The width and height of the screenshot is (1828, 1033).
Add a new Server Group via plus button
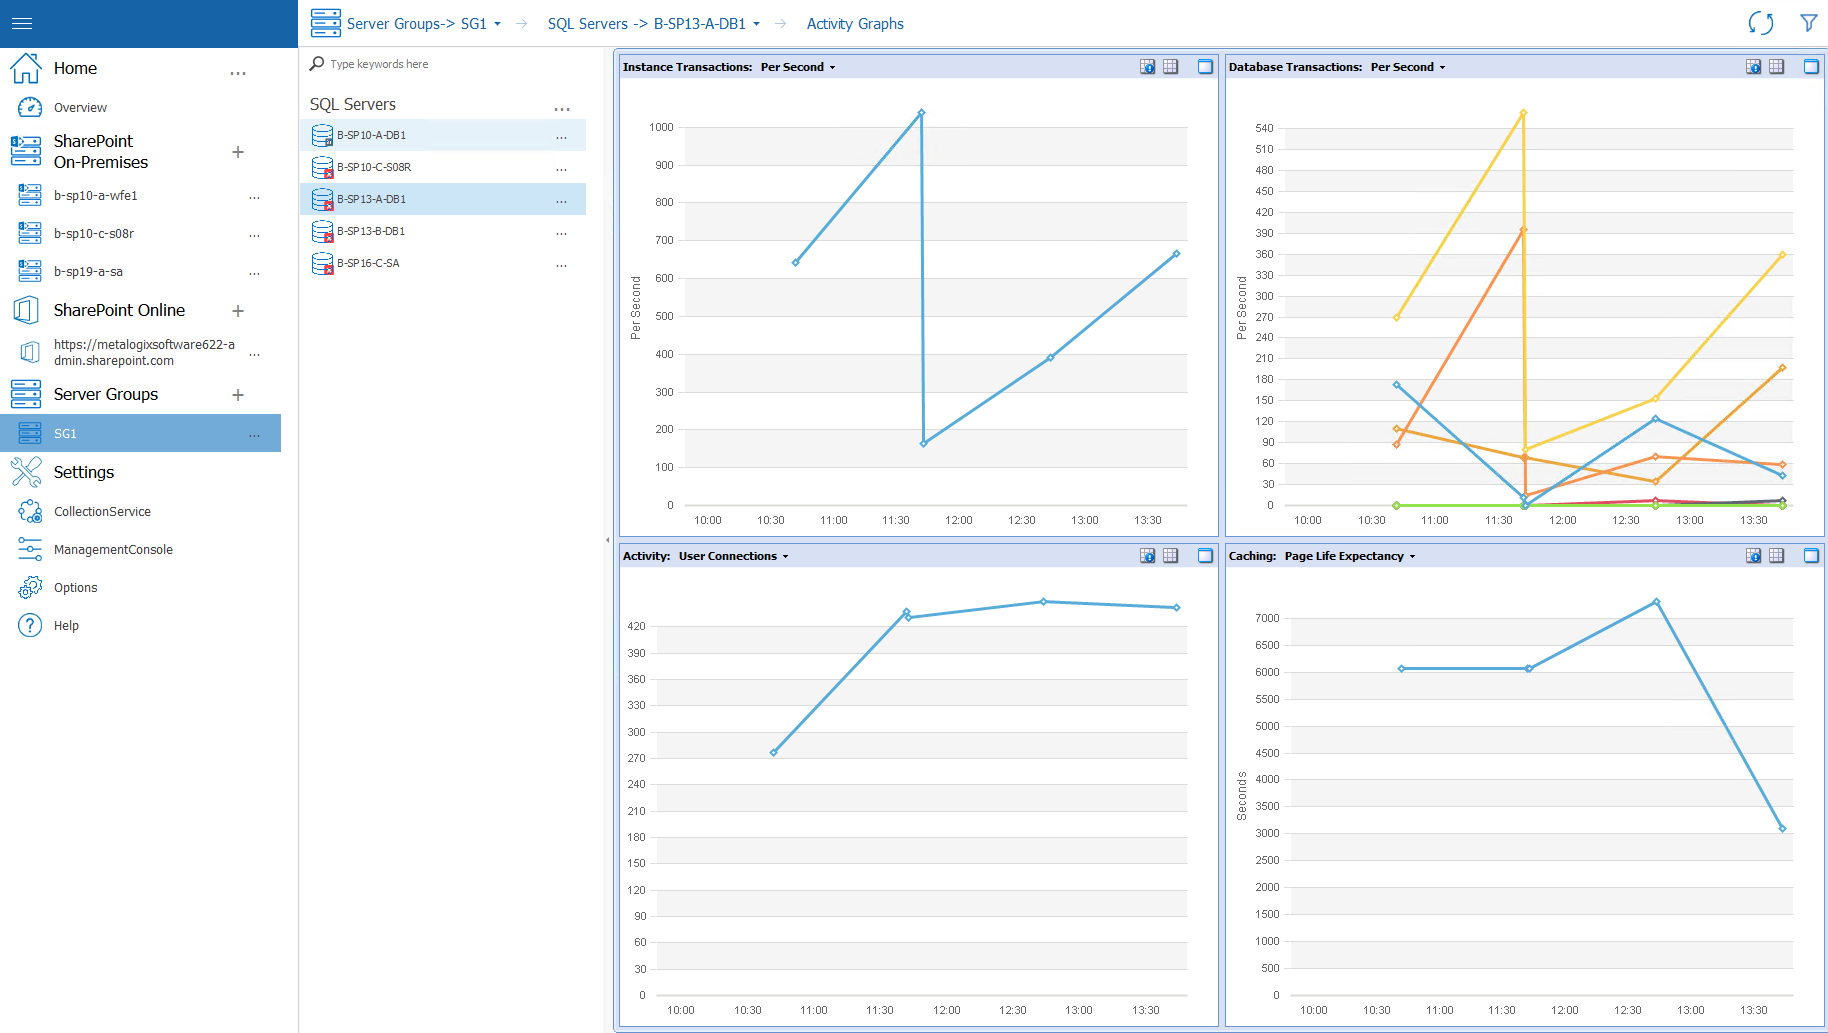coord(238,395)
